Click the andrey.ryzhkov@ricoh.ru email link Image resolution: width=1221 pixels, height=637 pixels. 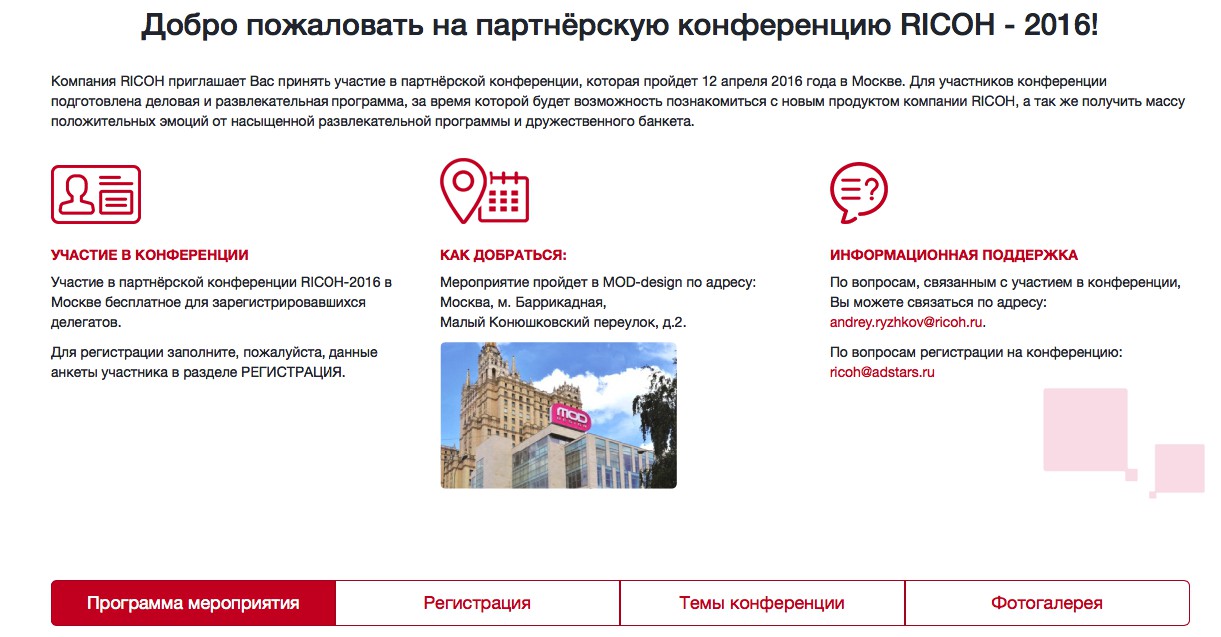(907, 323)
